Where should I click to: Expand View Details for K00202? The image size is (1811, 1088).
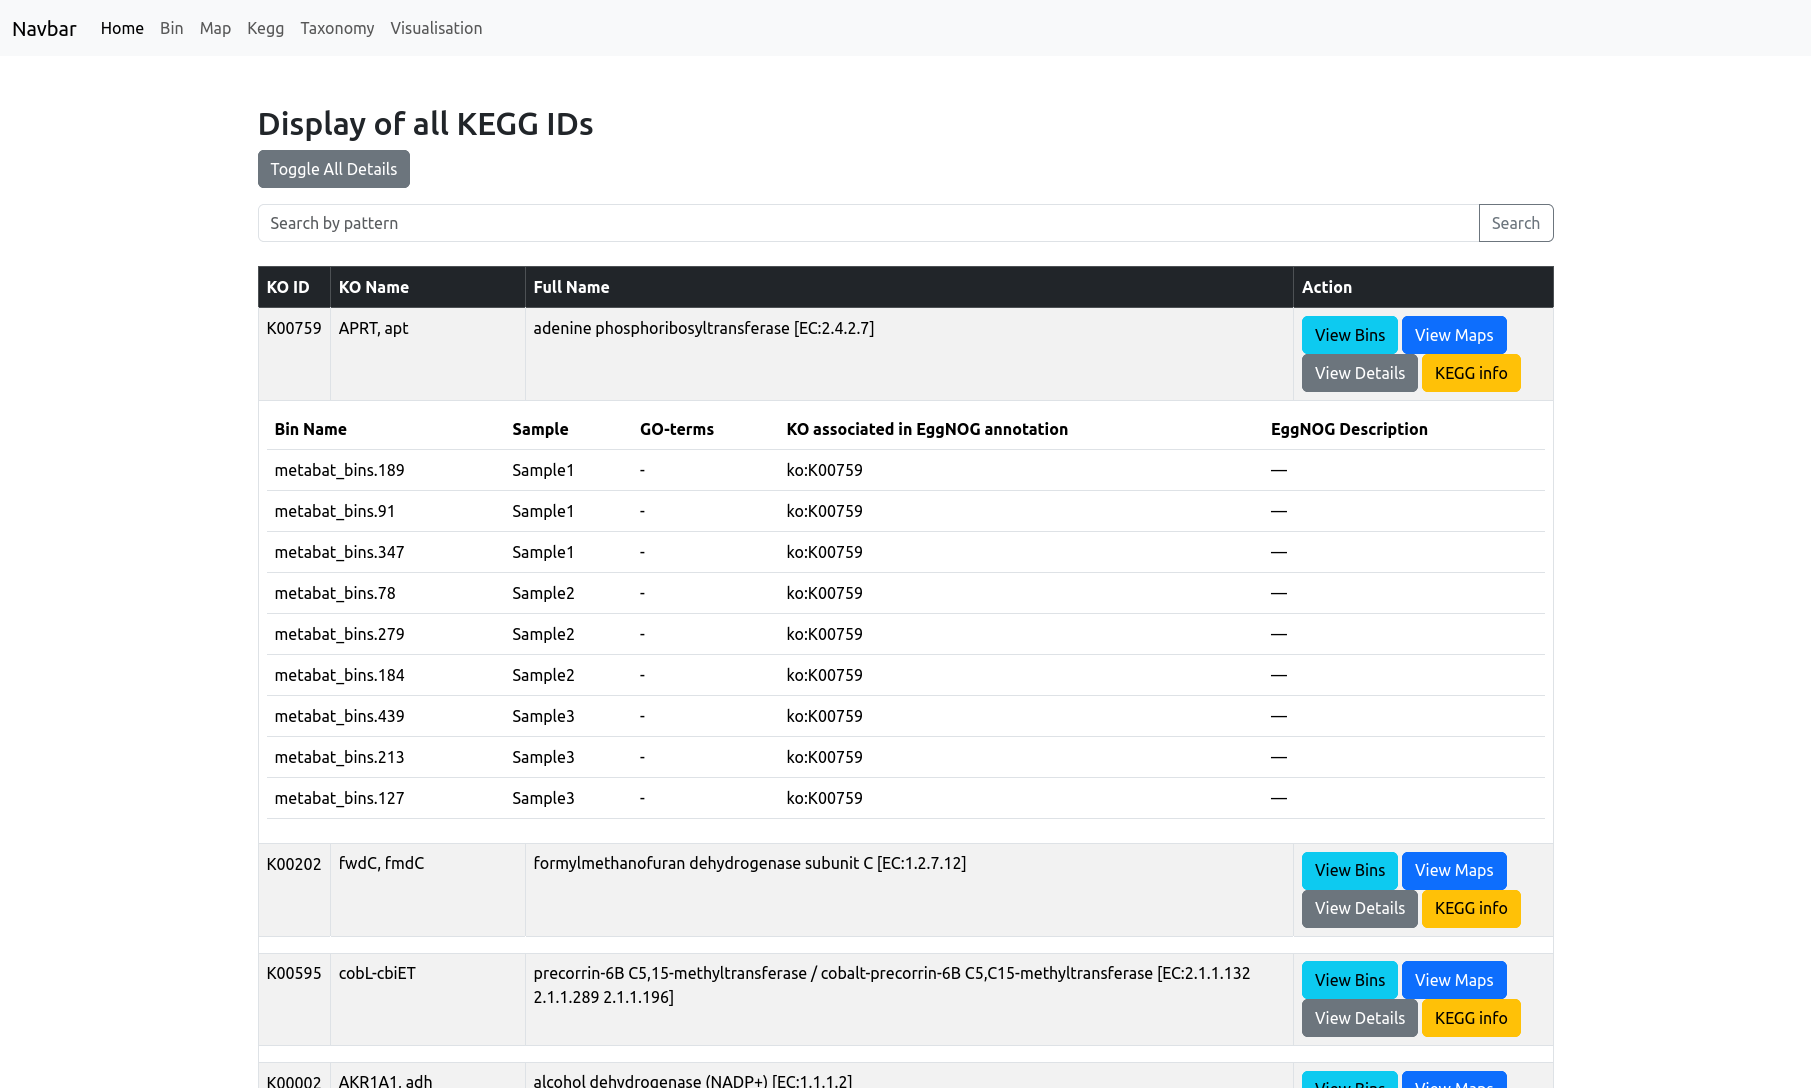(x=1359, y=908)
